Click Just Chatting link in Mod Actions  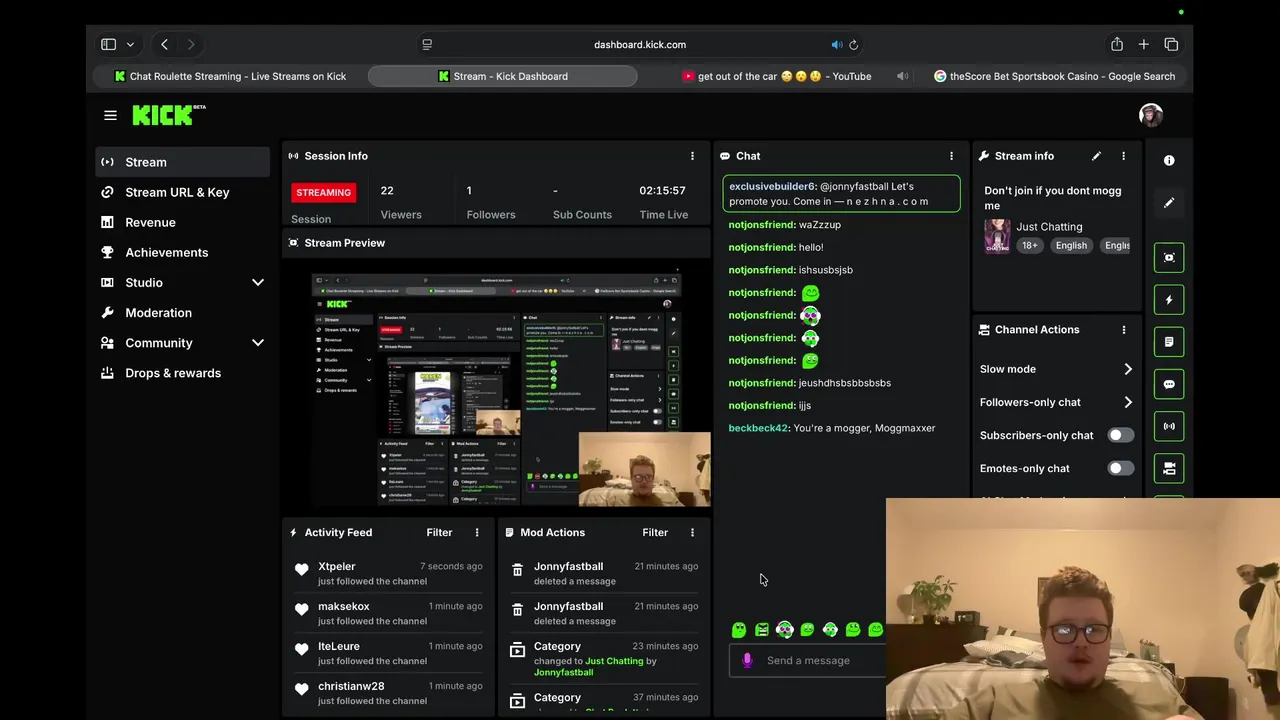coord(614,661)
